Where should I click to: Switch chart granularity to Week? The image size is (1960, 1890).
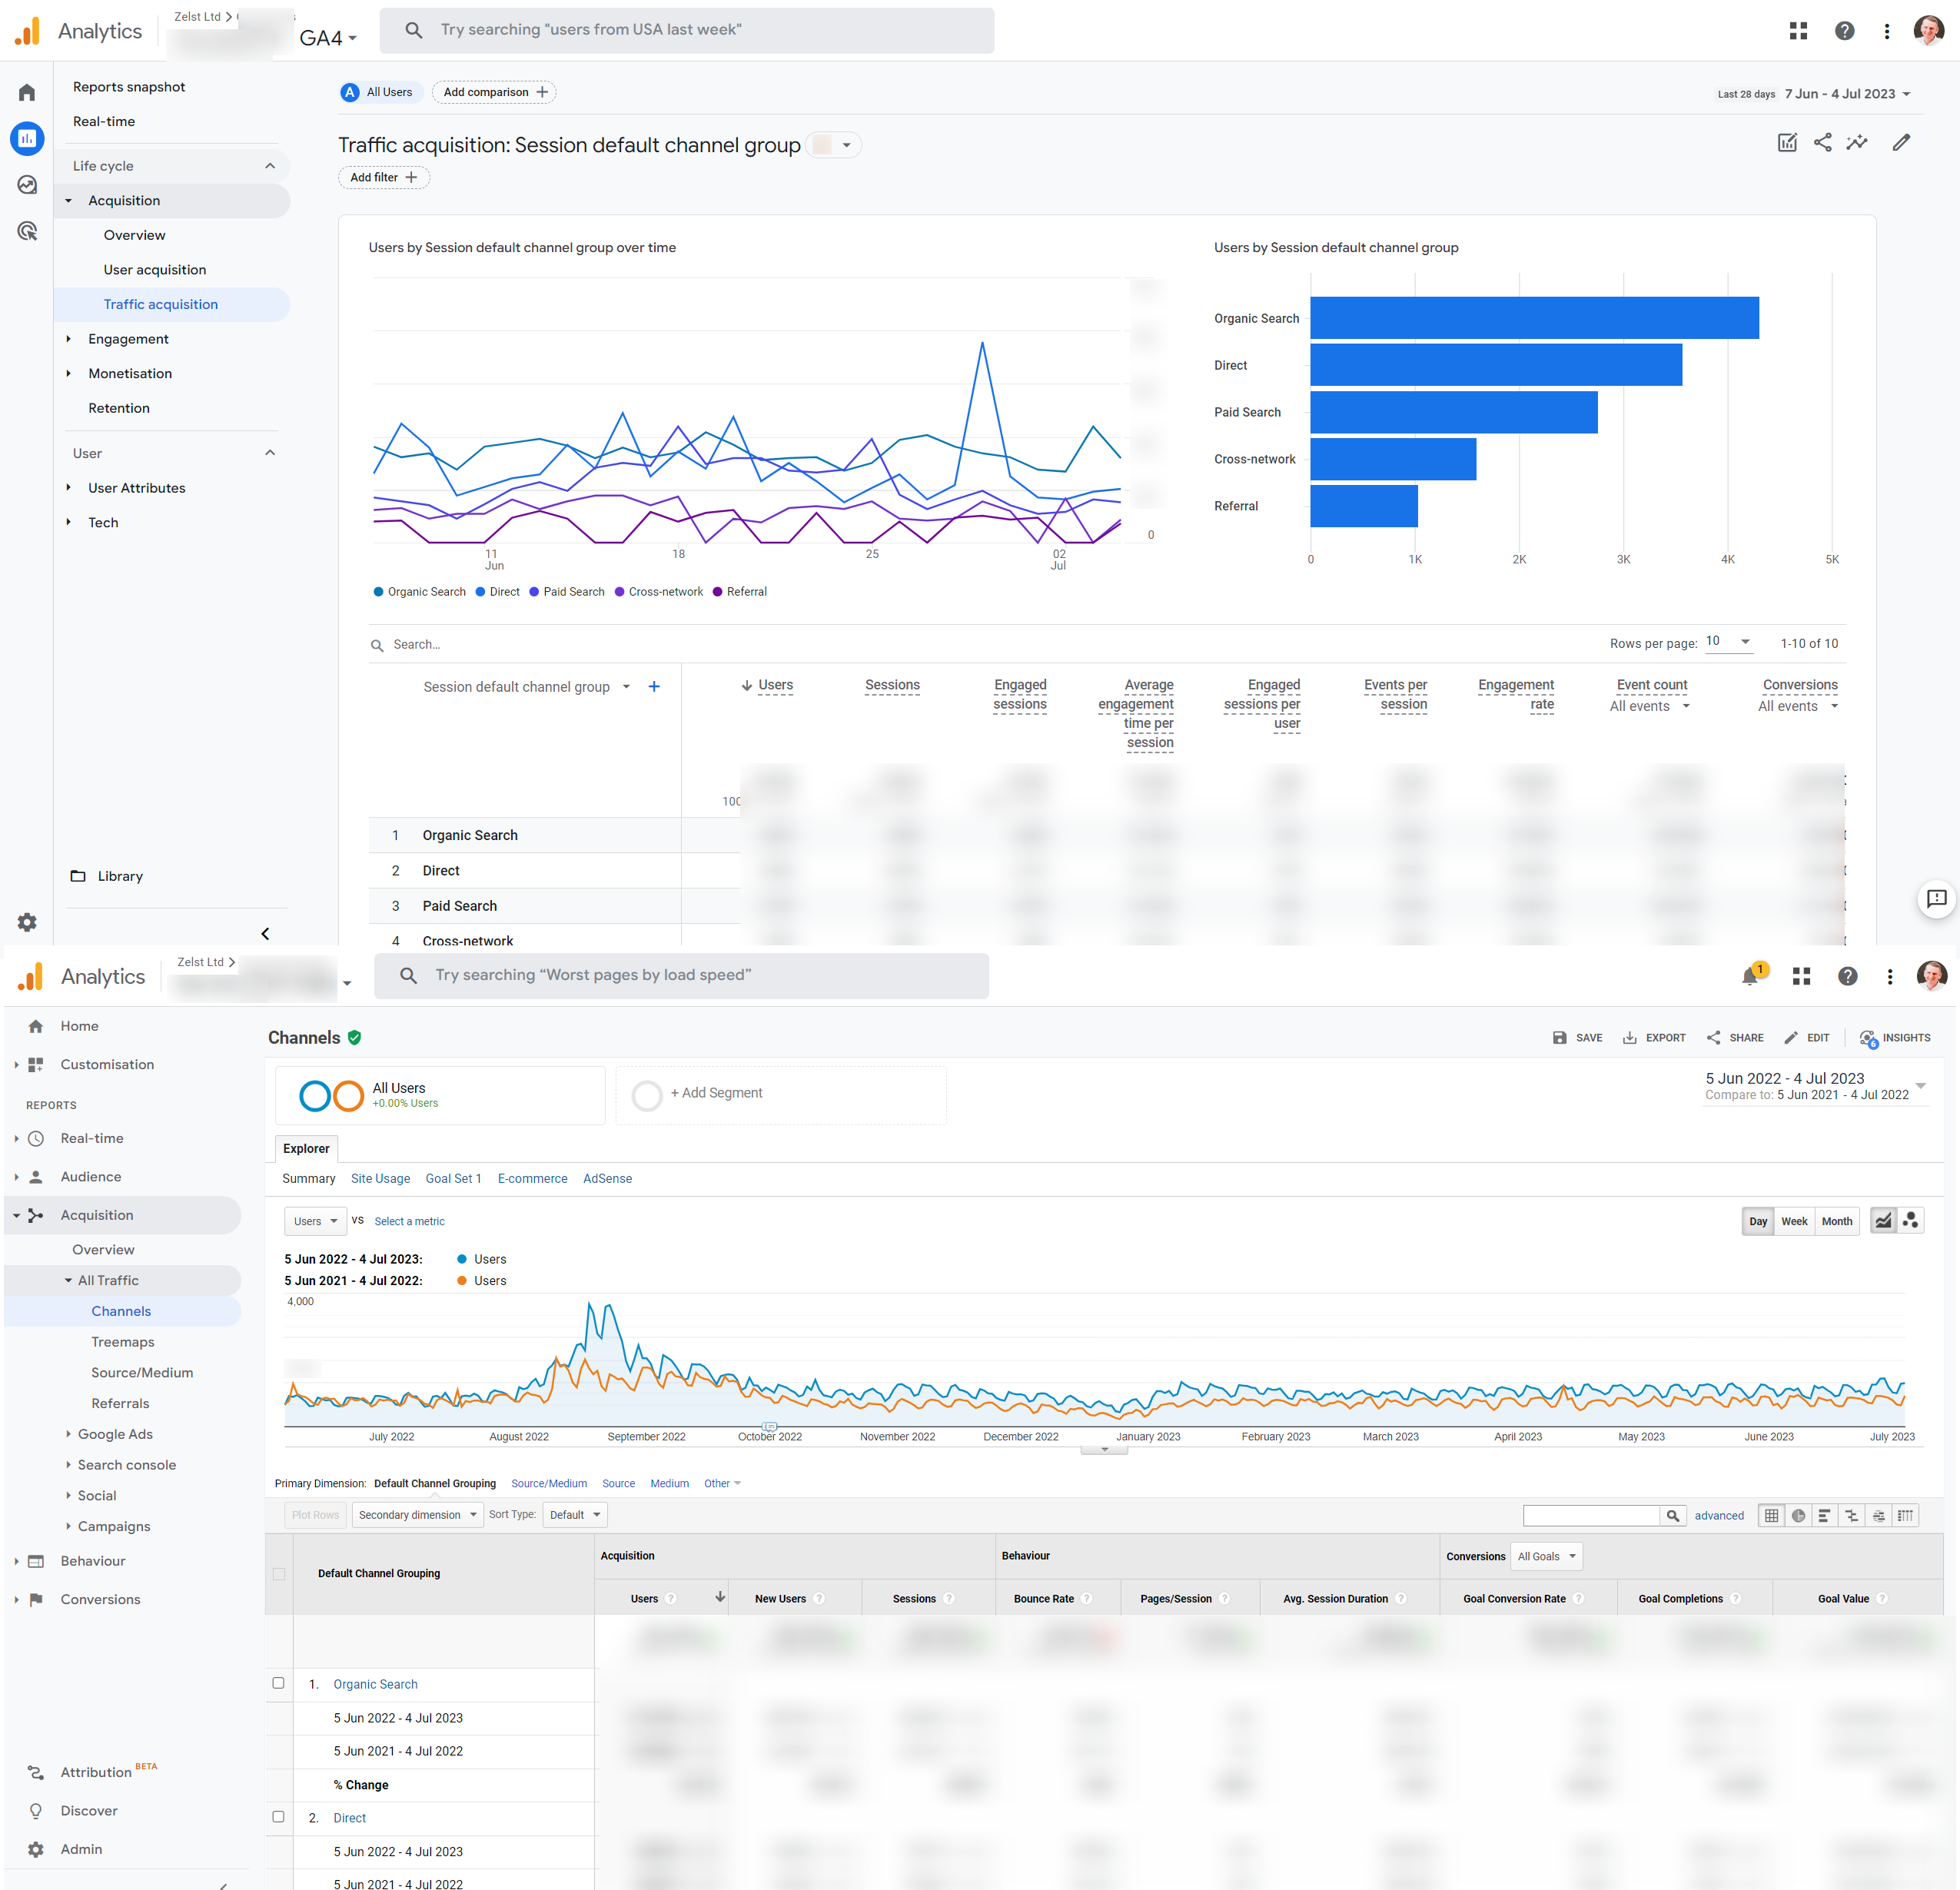tap(1795, 1221)
